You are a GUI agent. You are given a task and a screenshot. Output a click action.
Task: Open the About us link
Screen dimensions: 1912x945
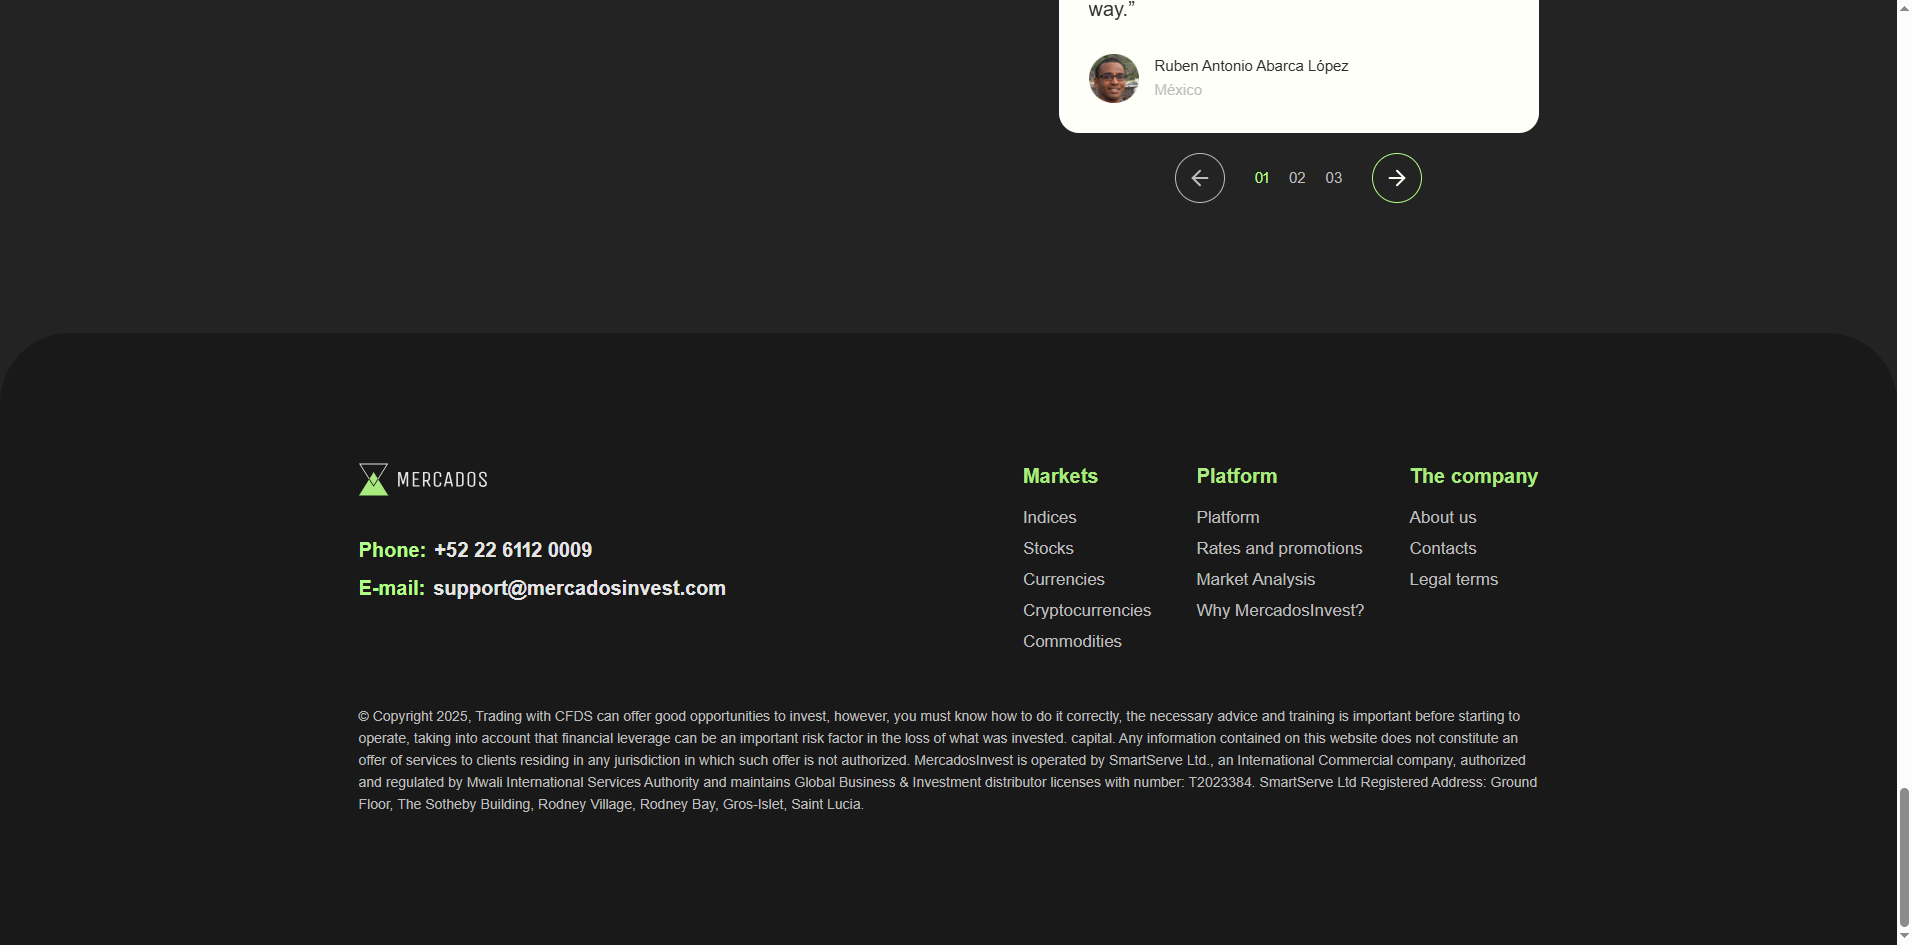1443,517
